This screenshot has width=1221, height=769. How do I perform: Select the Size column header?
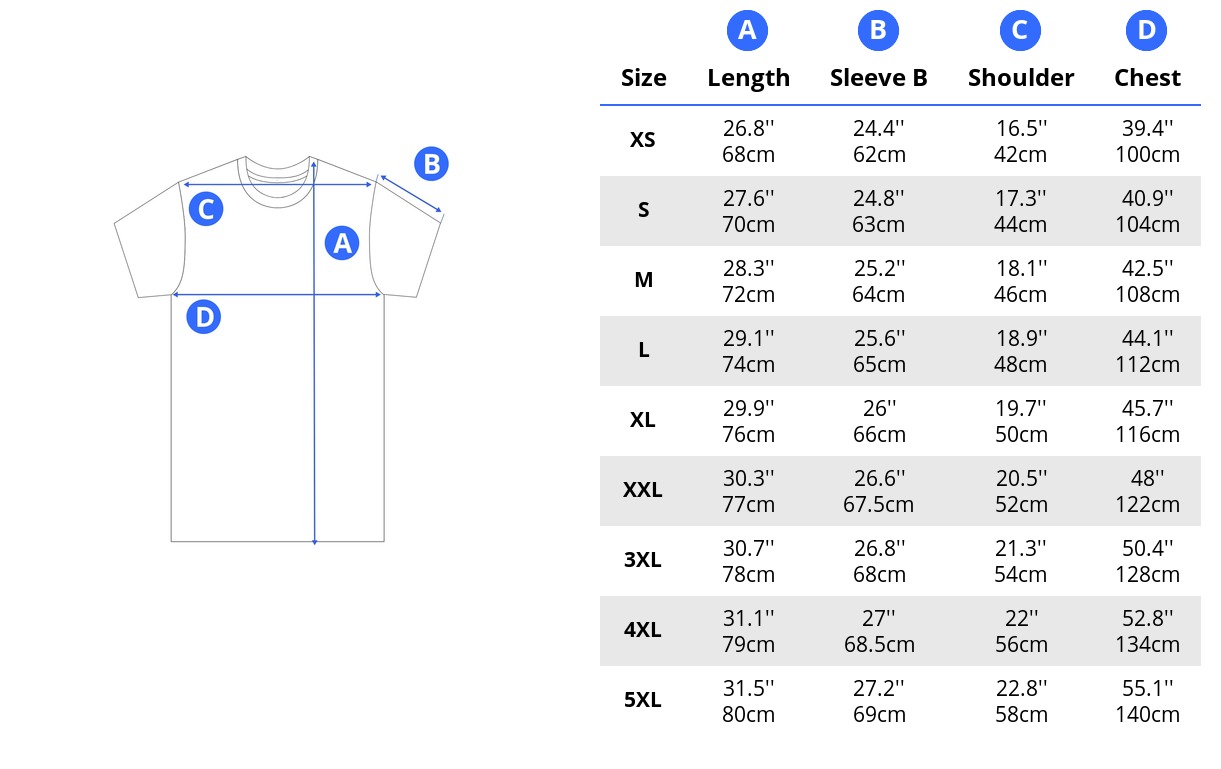click(643, 78)
